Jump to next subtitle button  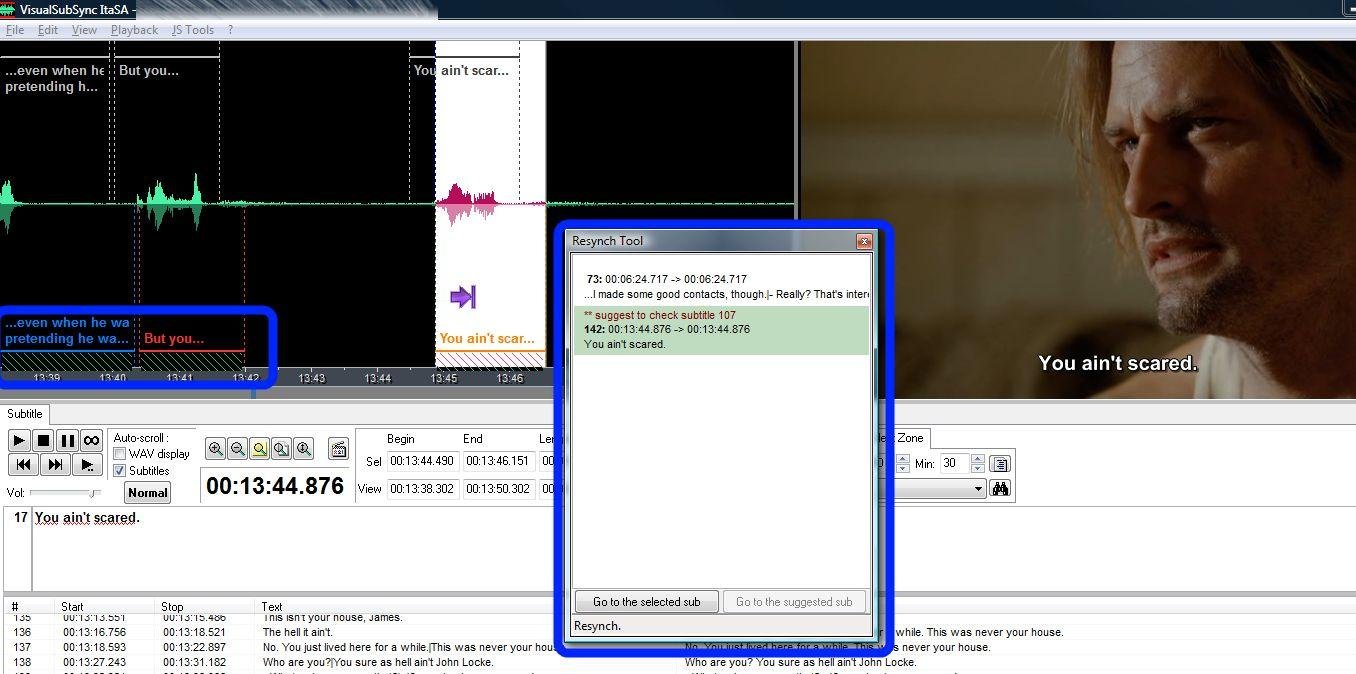(56, 464)
